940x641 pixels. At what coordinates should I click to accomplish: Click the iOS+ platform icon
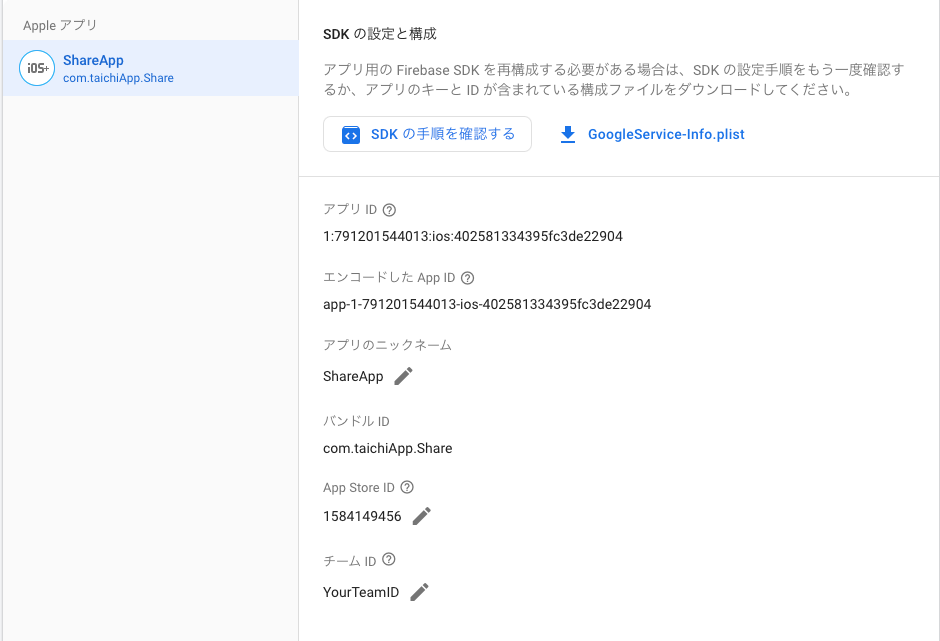click(x=37, y=68)
